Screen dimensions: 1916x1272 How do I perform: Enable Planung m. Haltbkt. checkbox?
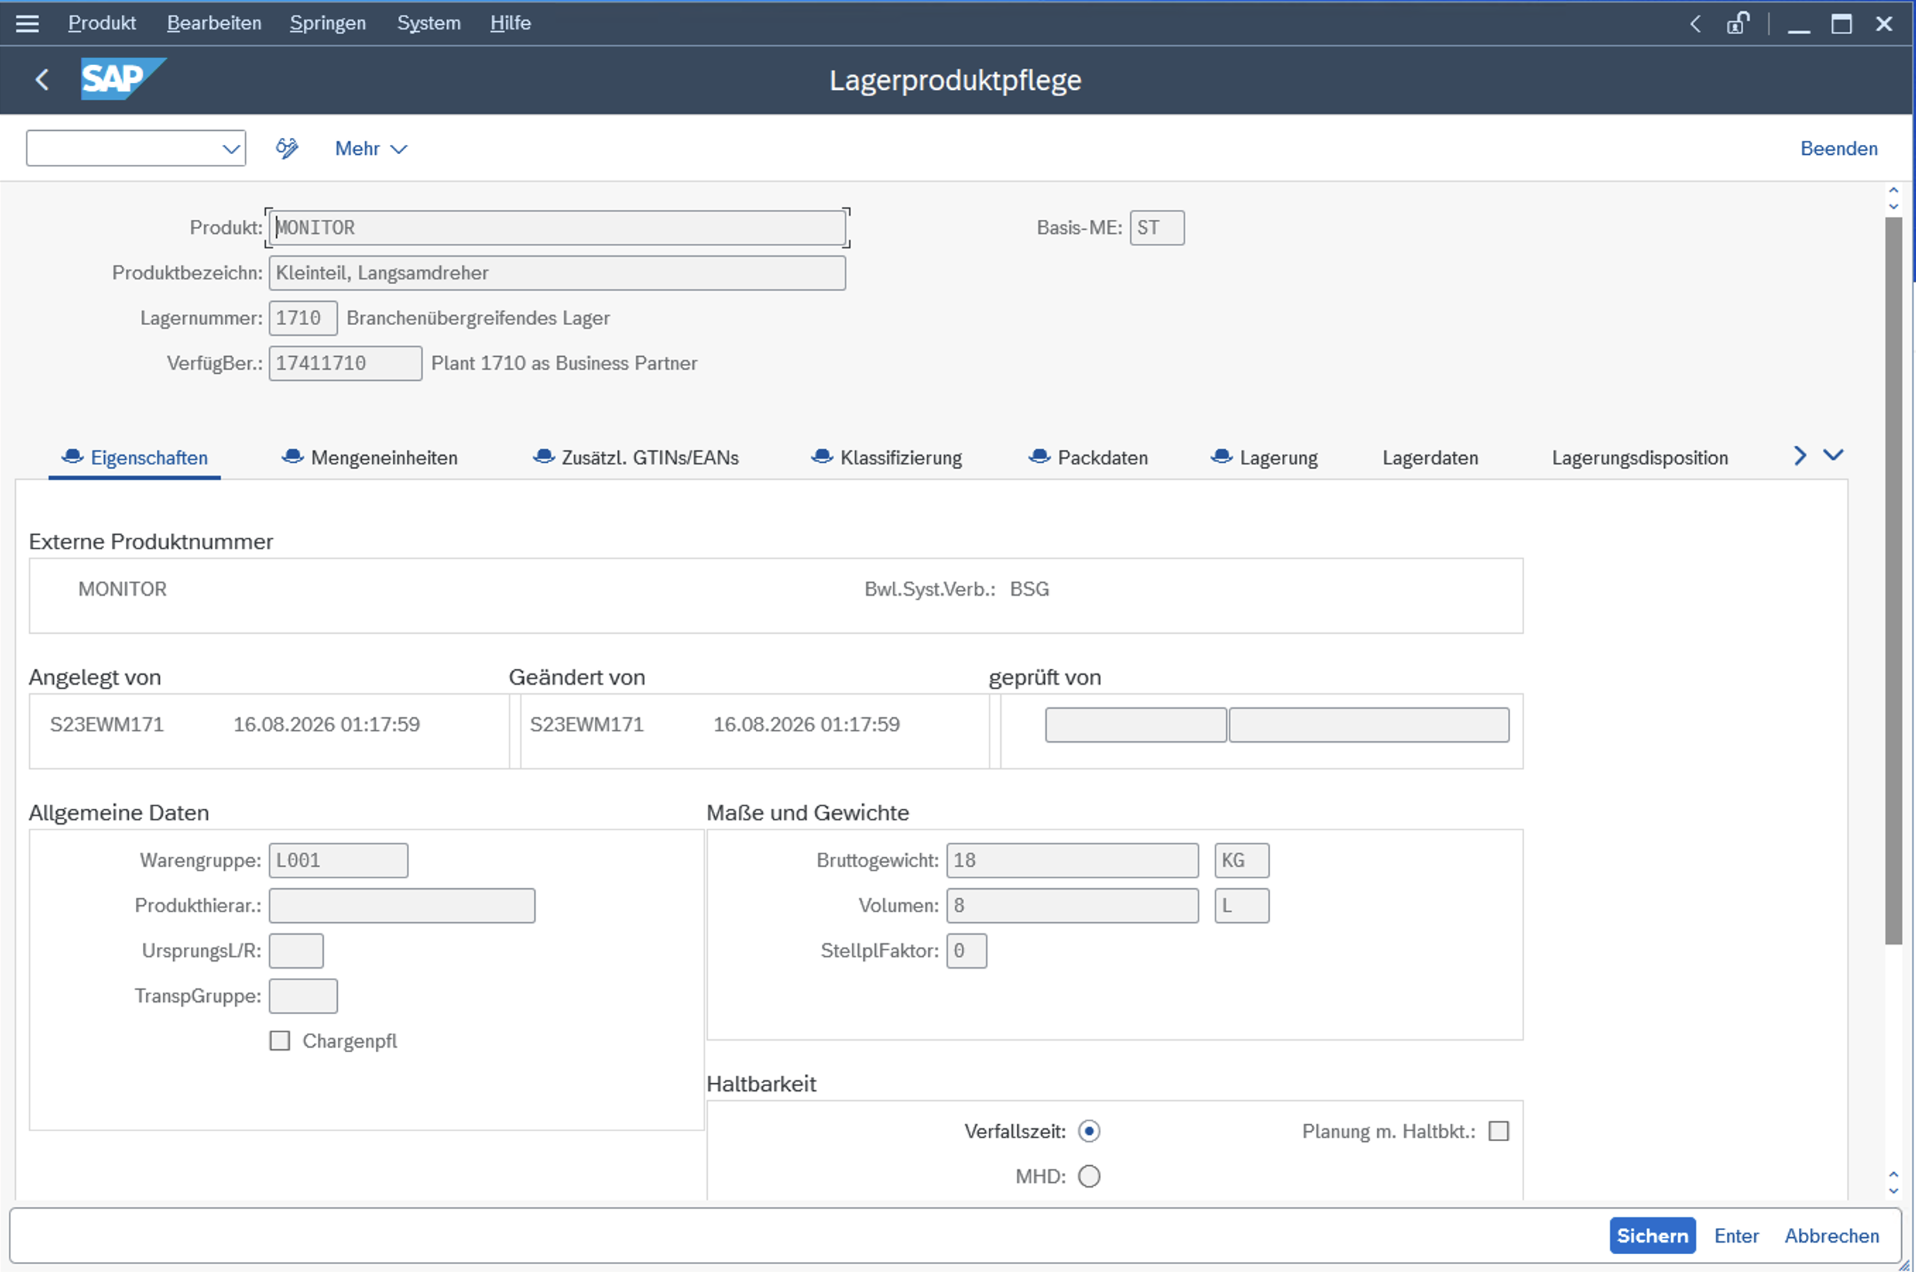1498,1131
